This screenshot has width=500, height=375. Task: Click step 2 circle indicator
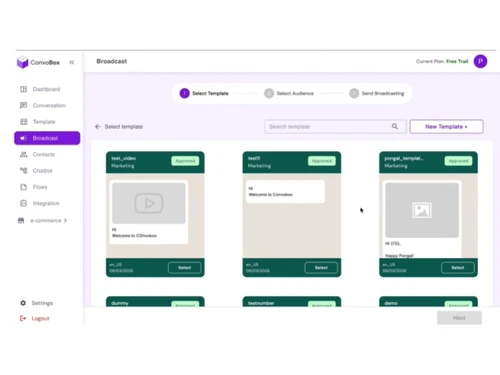click(x=269, y=93)
